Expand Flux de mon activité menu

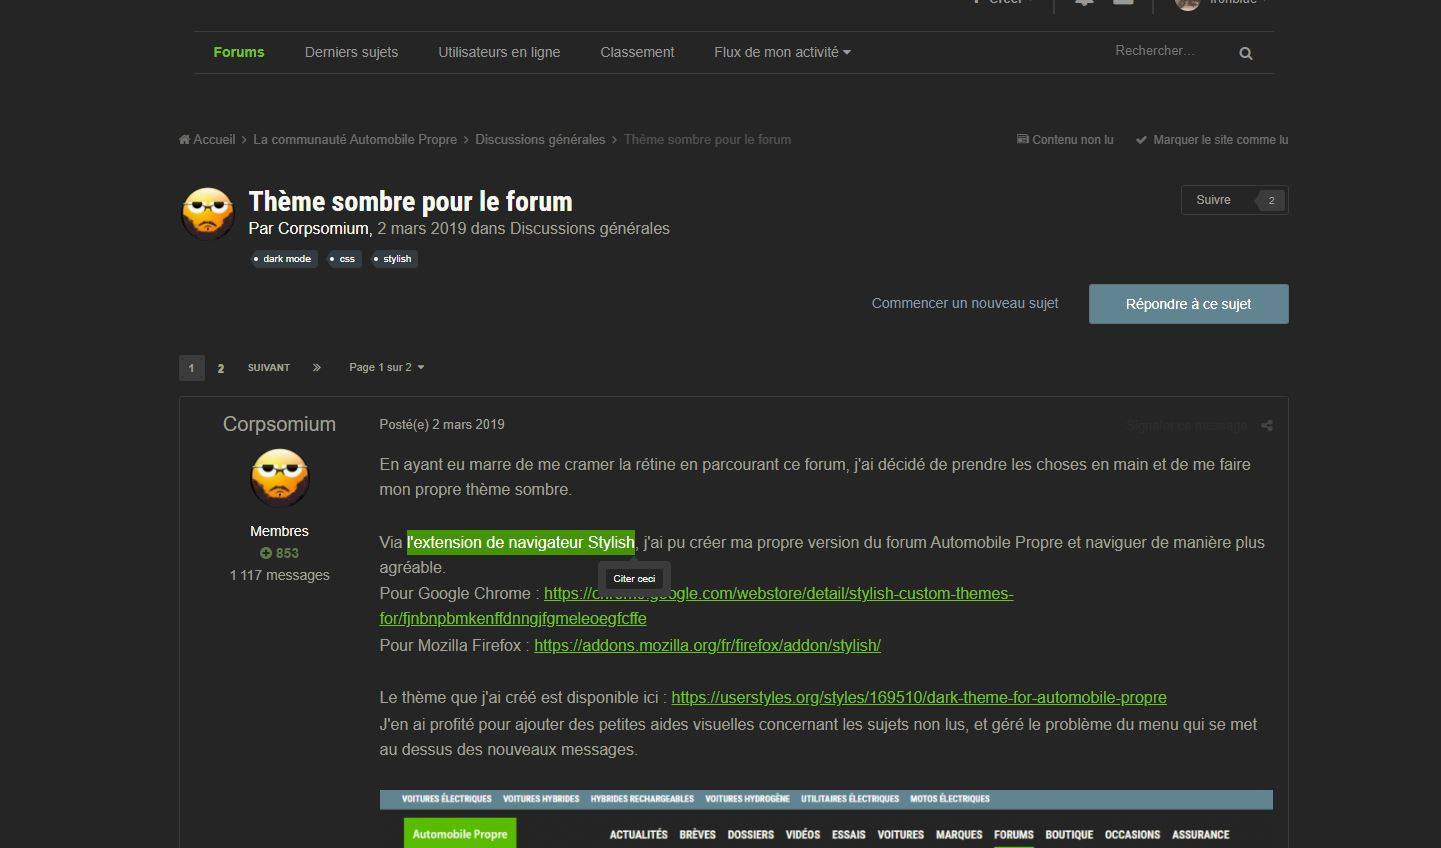pos(782,52)
